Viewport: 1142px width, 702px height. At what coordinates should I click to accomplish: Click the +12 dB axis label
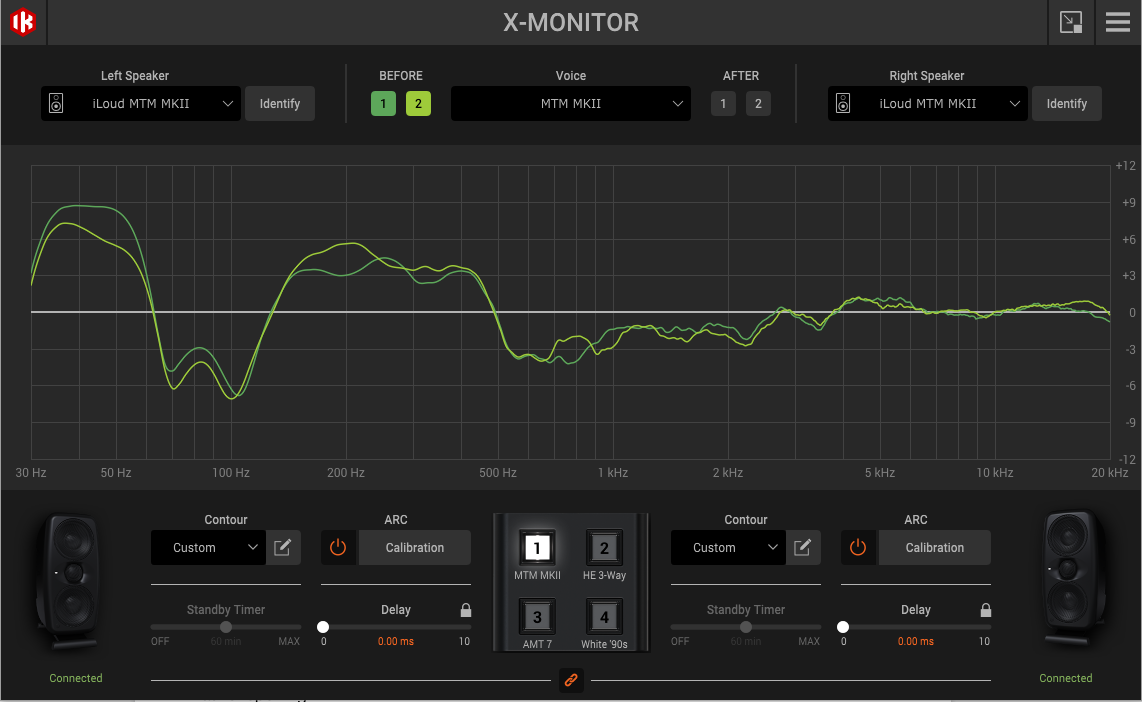coord(1125,166)
